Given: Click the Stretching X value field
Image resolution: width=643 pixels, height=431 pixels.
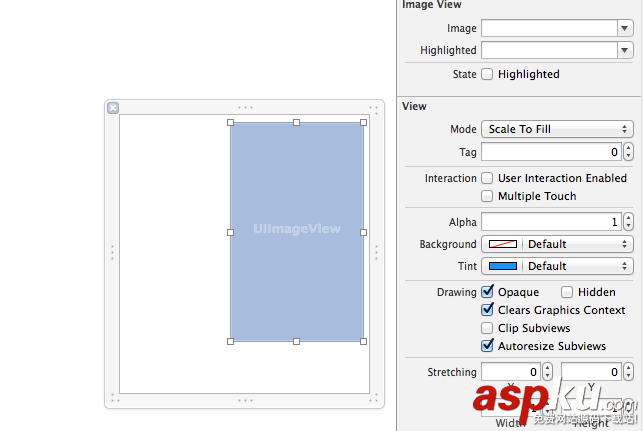Looking at the screenshot, I should (511, 372).
